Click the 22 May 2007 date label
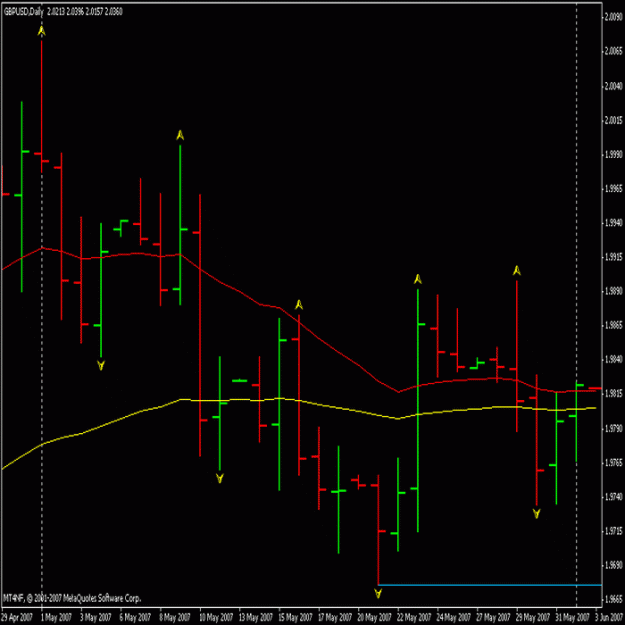Viewport: 625px width, 625px height. click(414, 618)
